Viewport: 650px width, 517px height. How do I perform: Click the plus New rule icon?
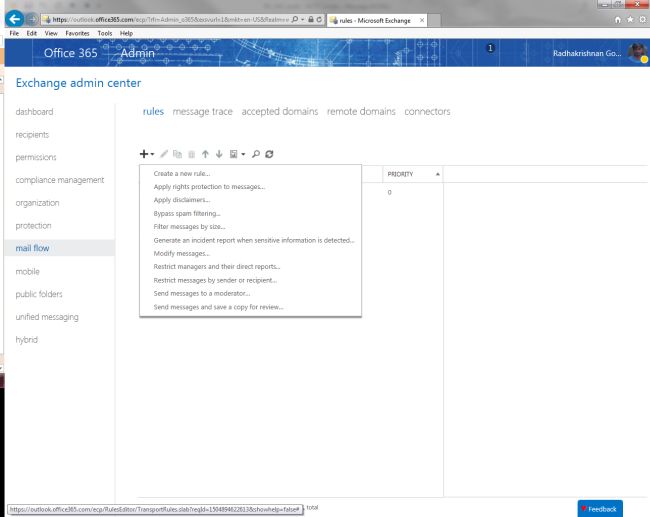[144, 154]
